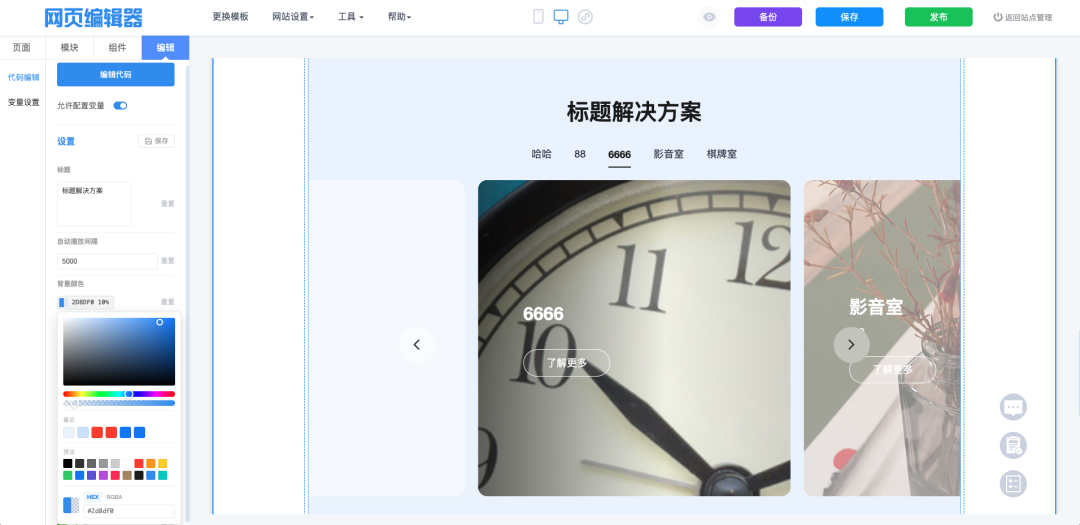
Task: Open the chat bubble floating icon
Action: coord(1013,407)
